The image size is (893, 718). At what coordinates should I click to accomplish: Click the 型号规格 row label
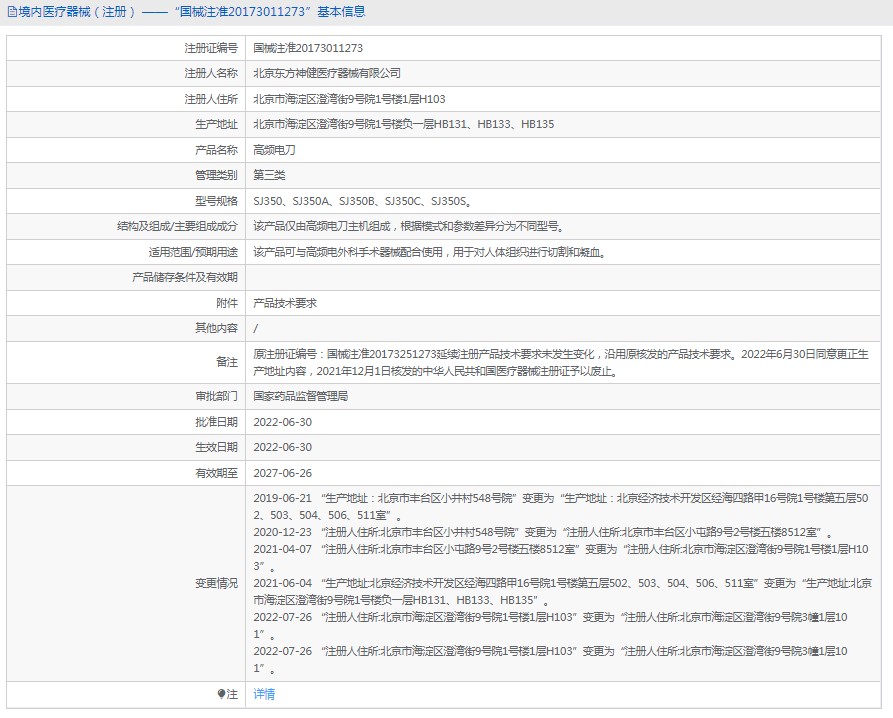click(x=216, y=200)
